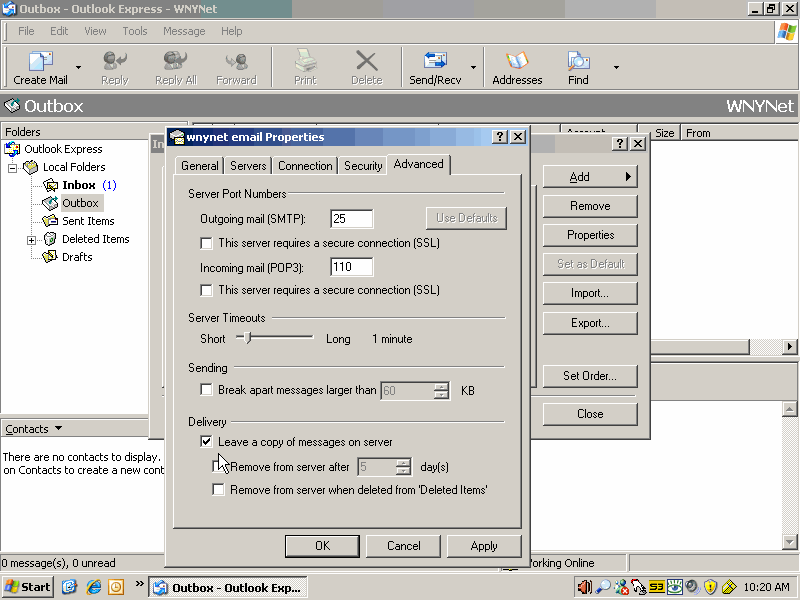Viewport: 800px width, 600px height.
Task: Click the Create Mail toolbar icon
Action: point(40,61)
